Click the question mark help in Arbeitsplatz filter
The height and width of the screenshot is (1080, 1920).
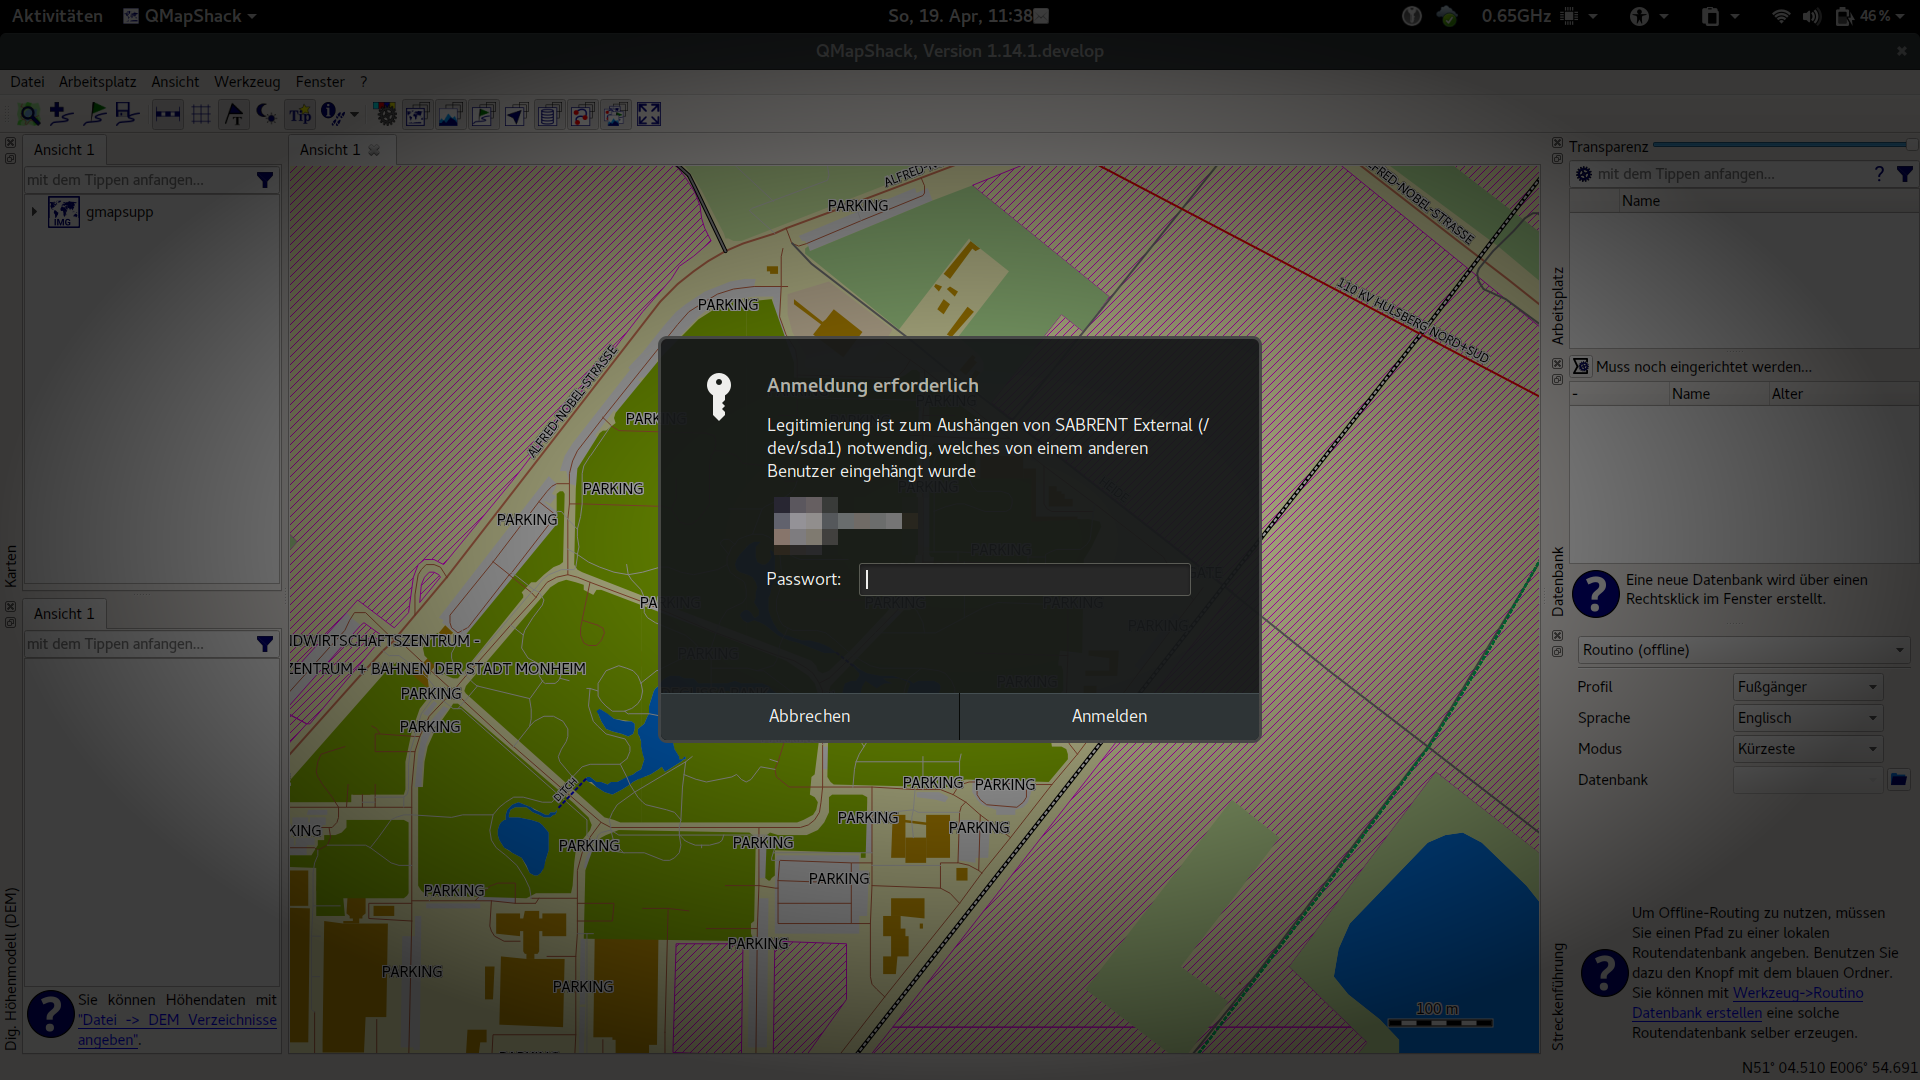[1879, 174]
